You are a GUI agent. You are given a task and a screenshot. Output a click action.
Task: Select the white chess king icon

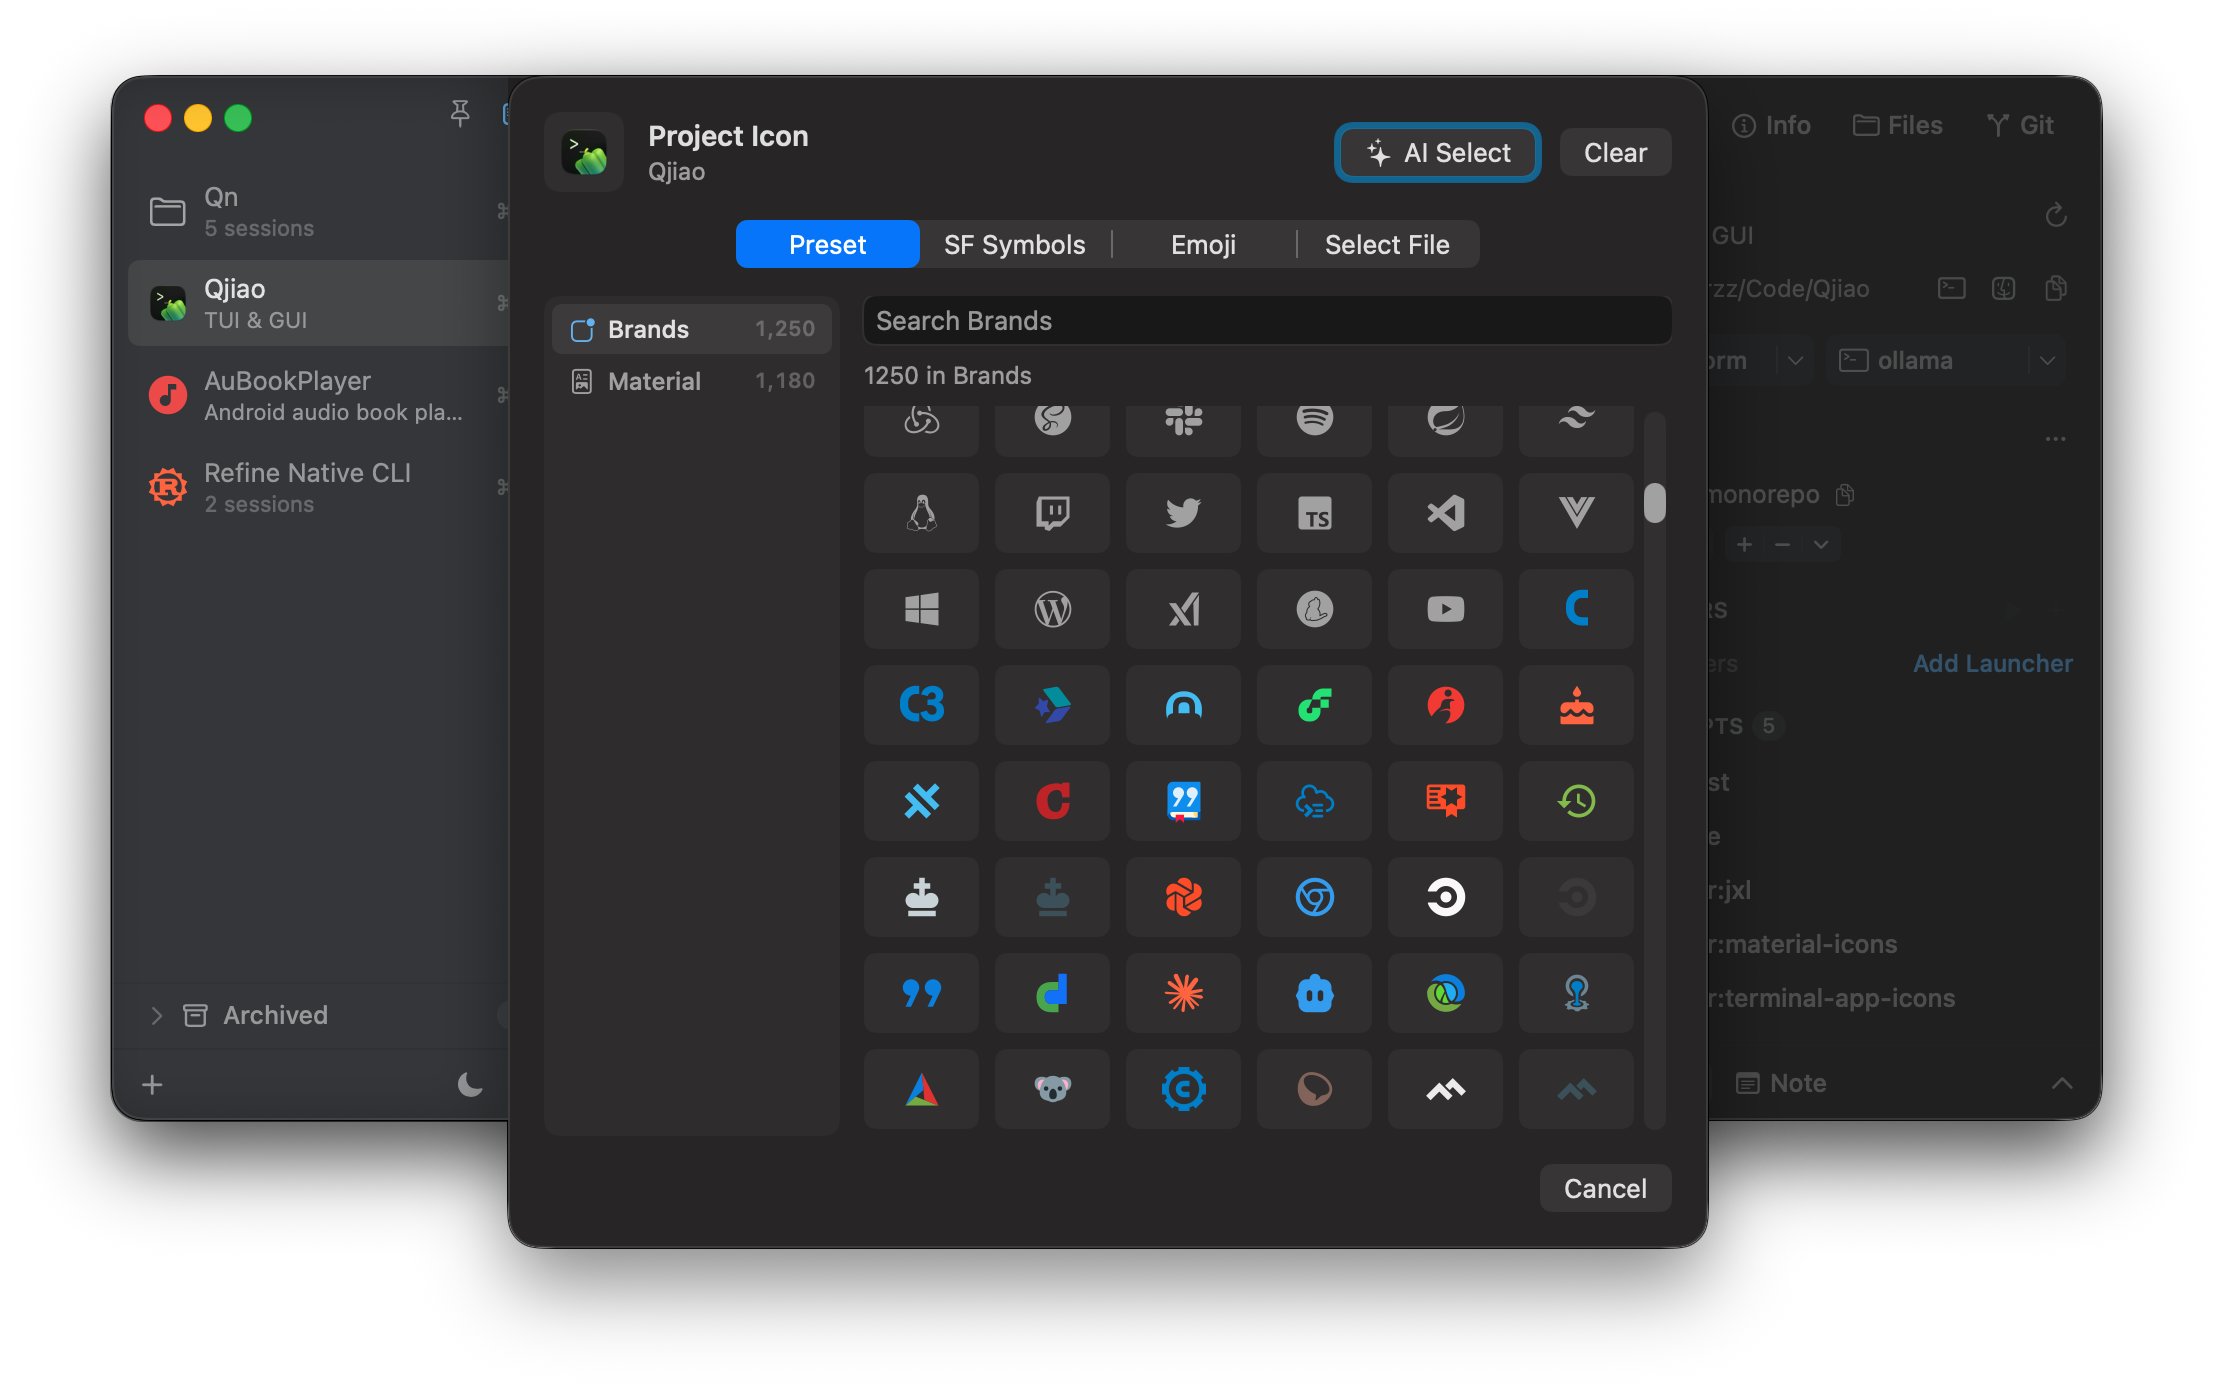pyautogui.click(x=921, y=897)
